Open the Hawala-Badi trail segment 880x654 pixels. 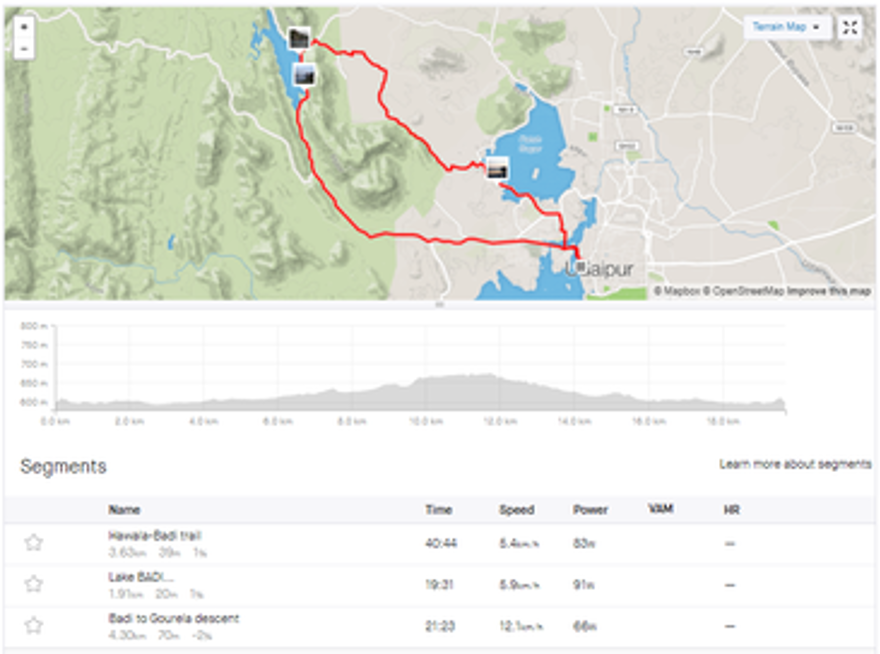[155, 535]
